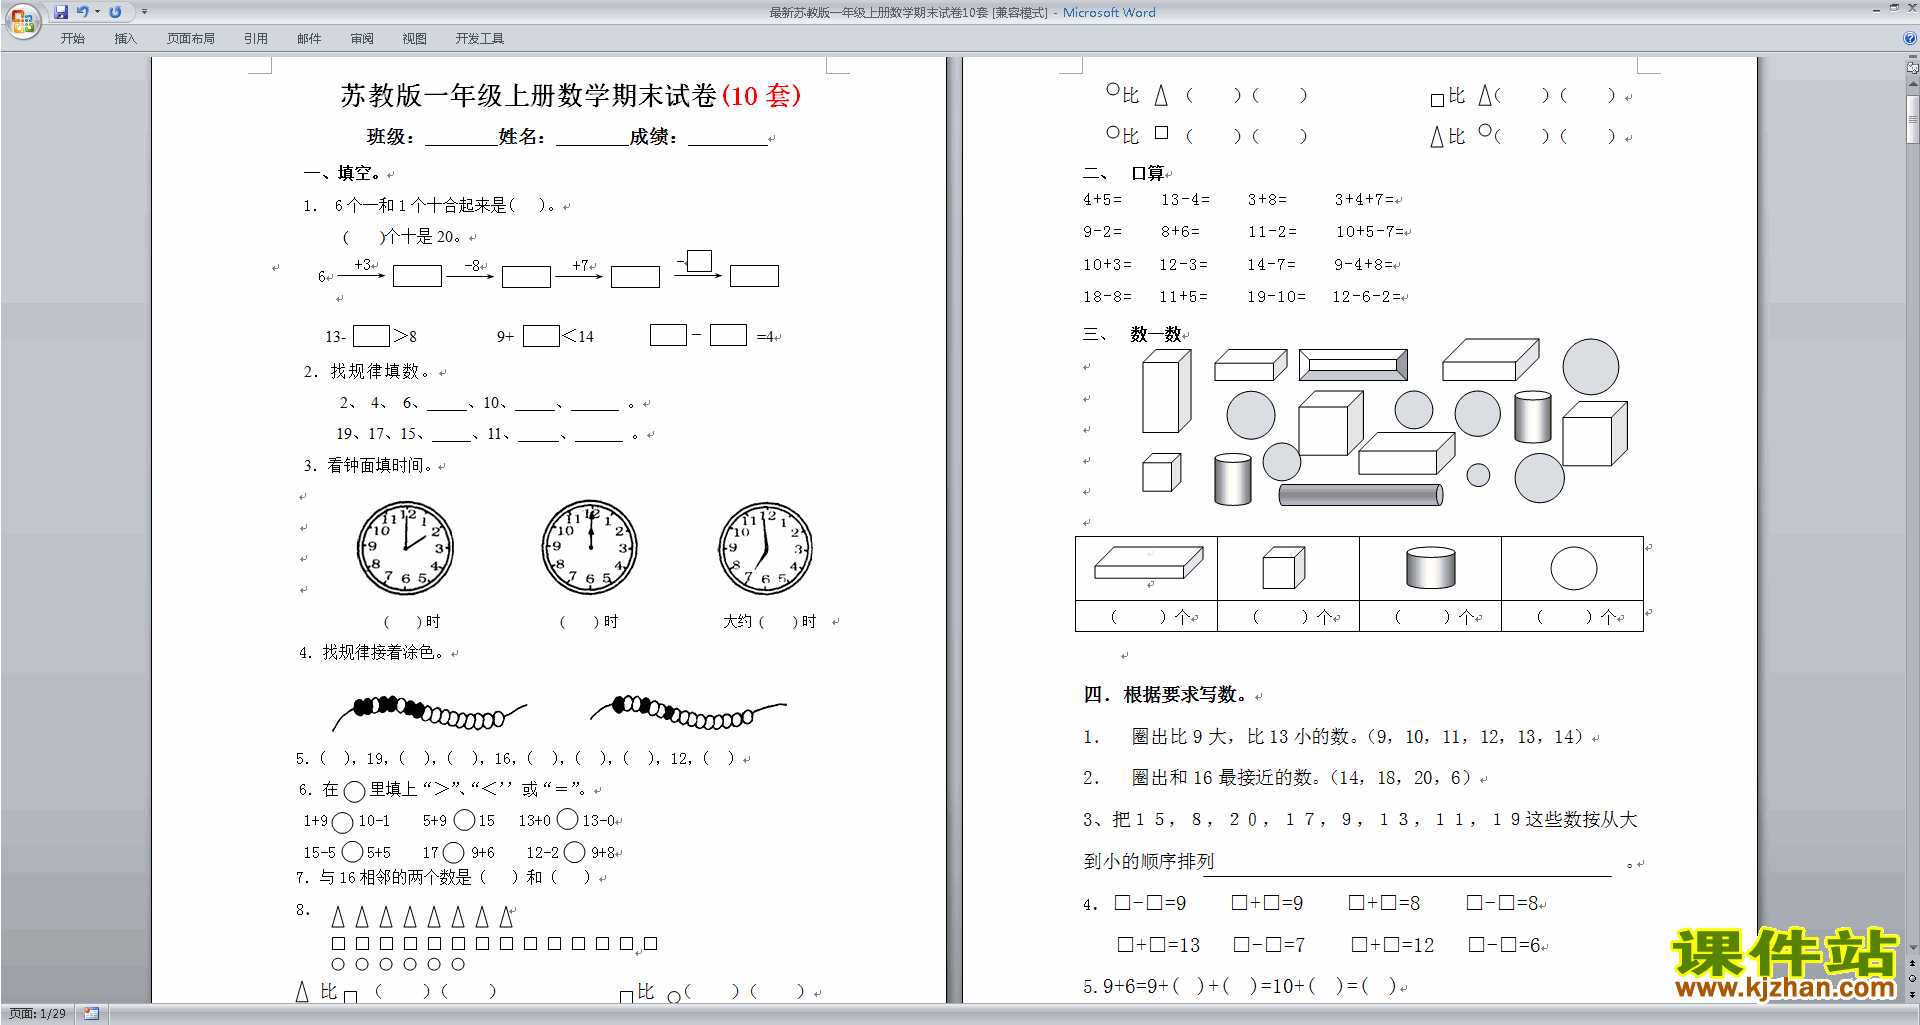Open the Office button menu
The width and height of the screenshot is (1920, 1025).
click(23, 20)
